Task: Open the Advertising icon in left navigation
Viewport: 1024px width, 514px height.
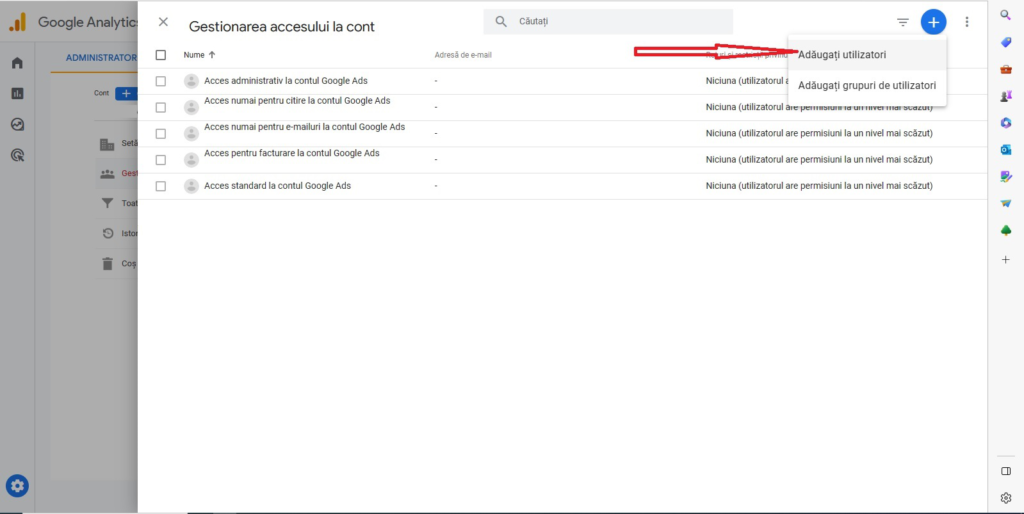Action: click(17, 155)
